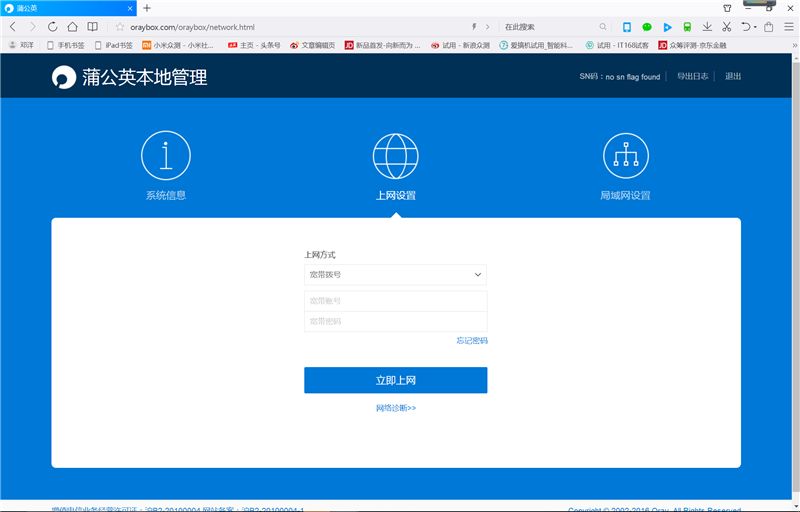Click the green train ticket toolbar icon

[x=687, y=27]
